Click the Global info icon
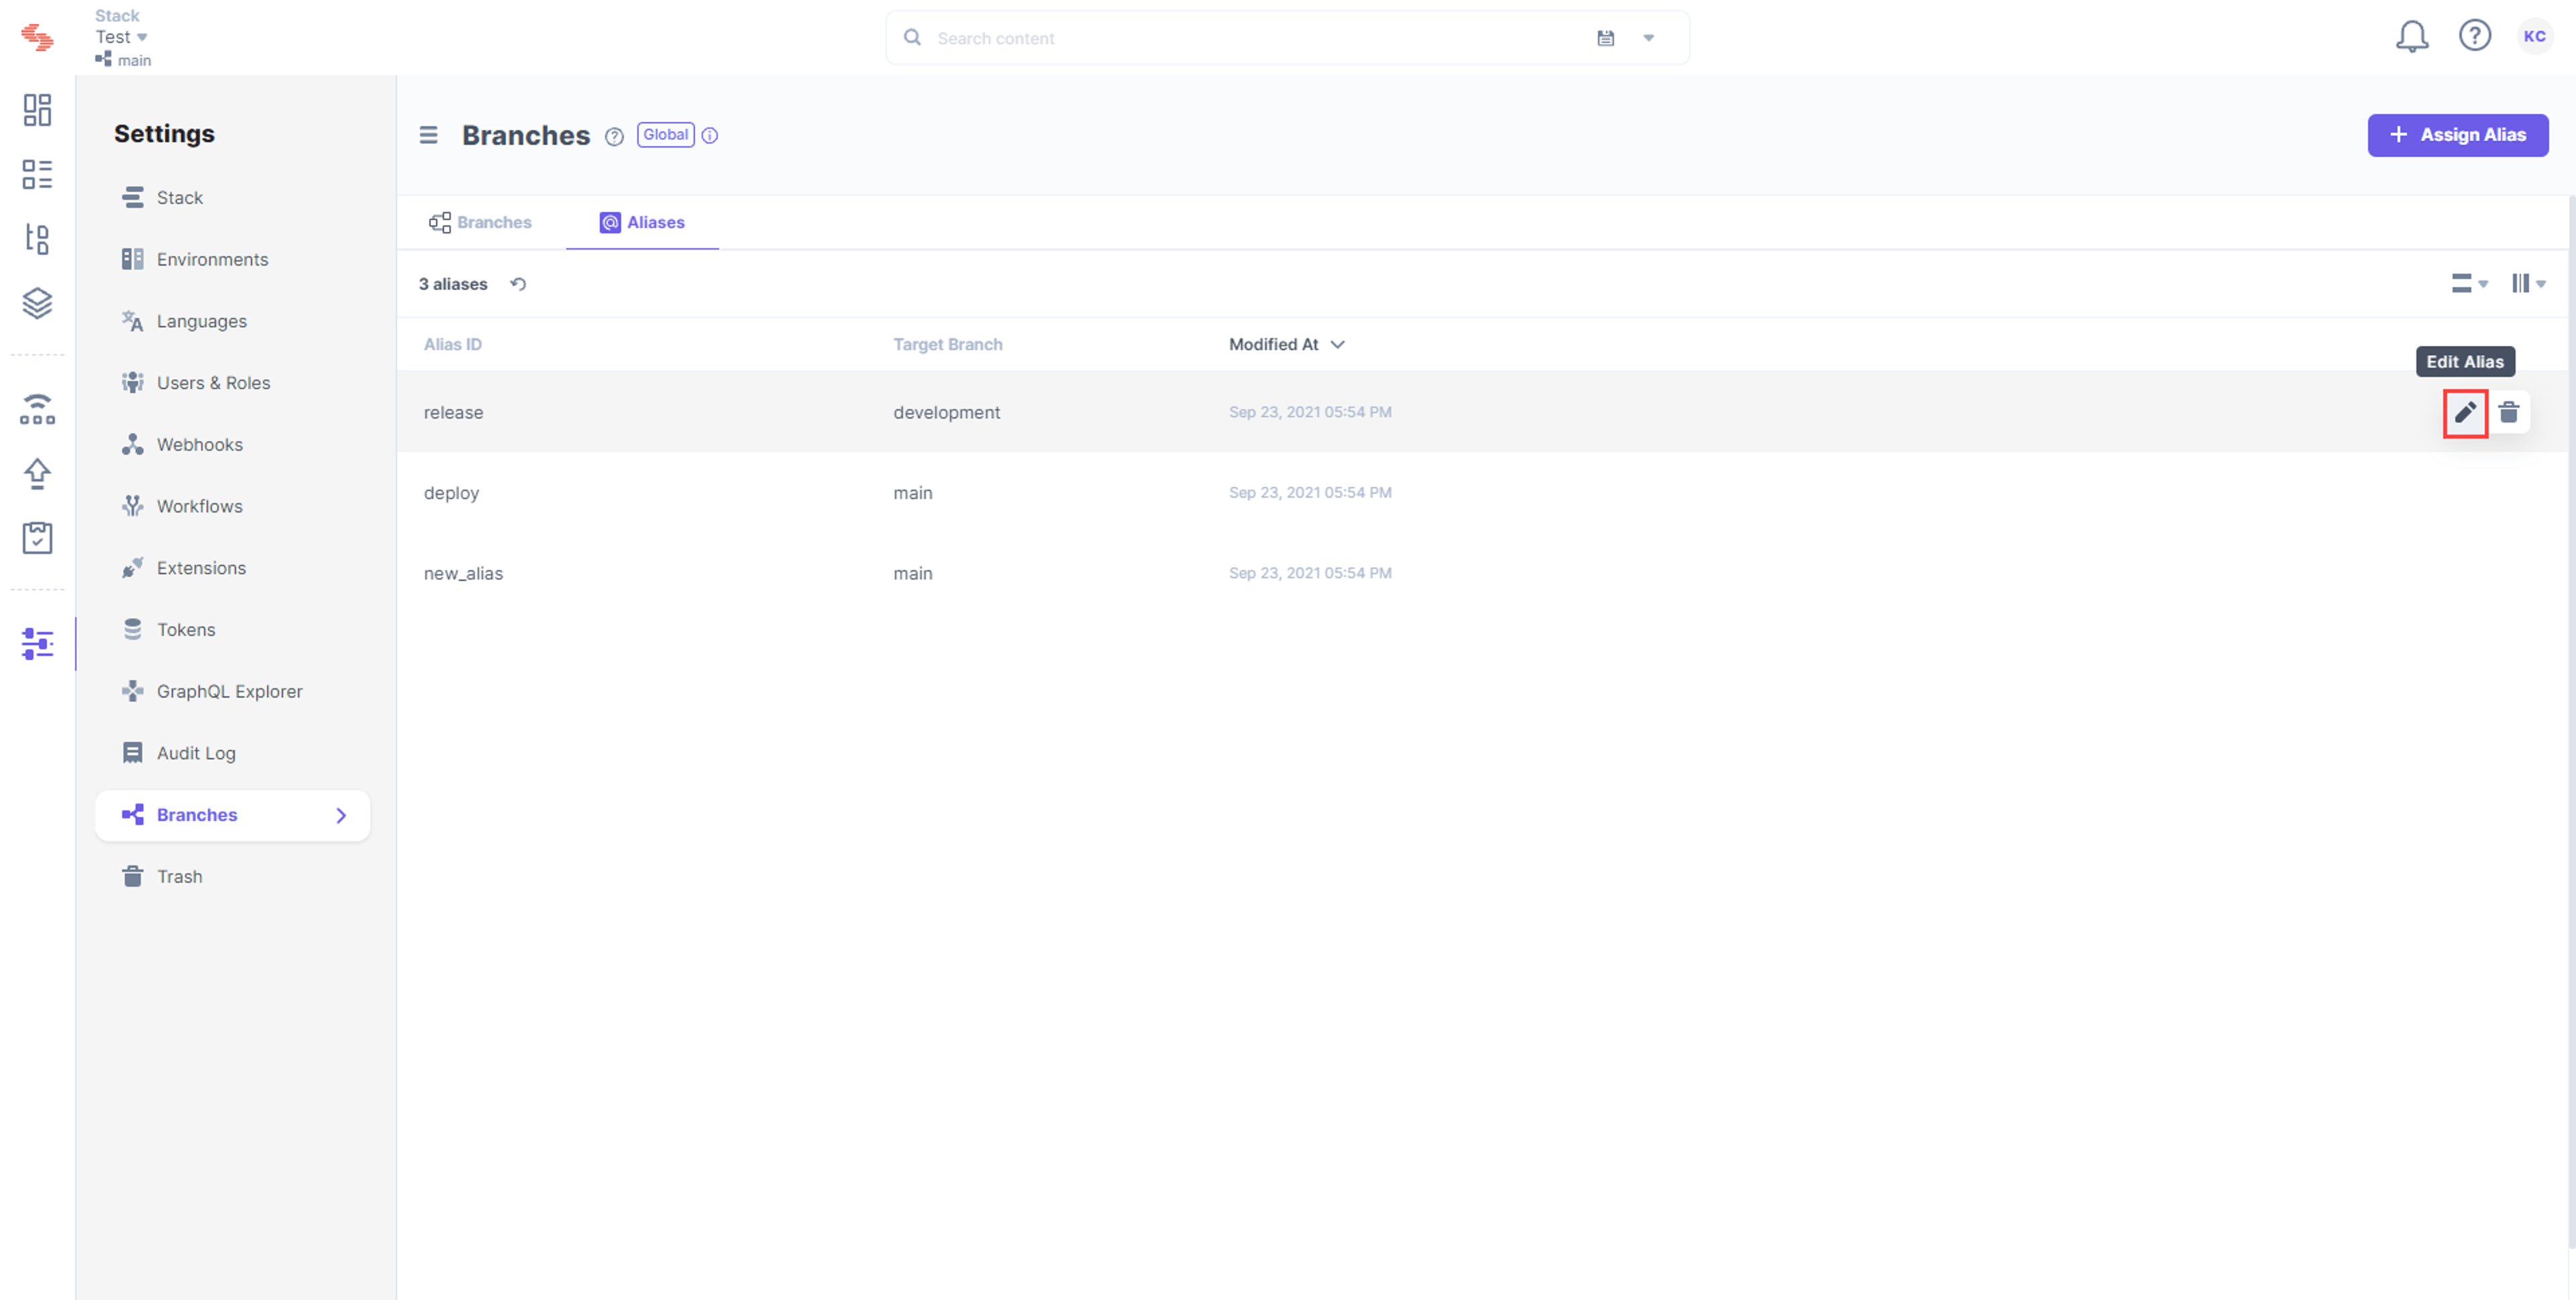 click(x=710, y=135)
